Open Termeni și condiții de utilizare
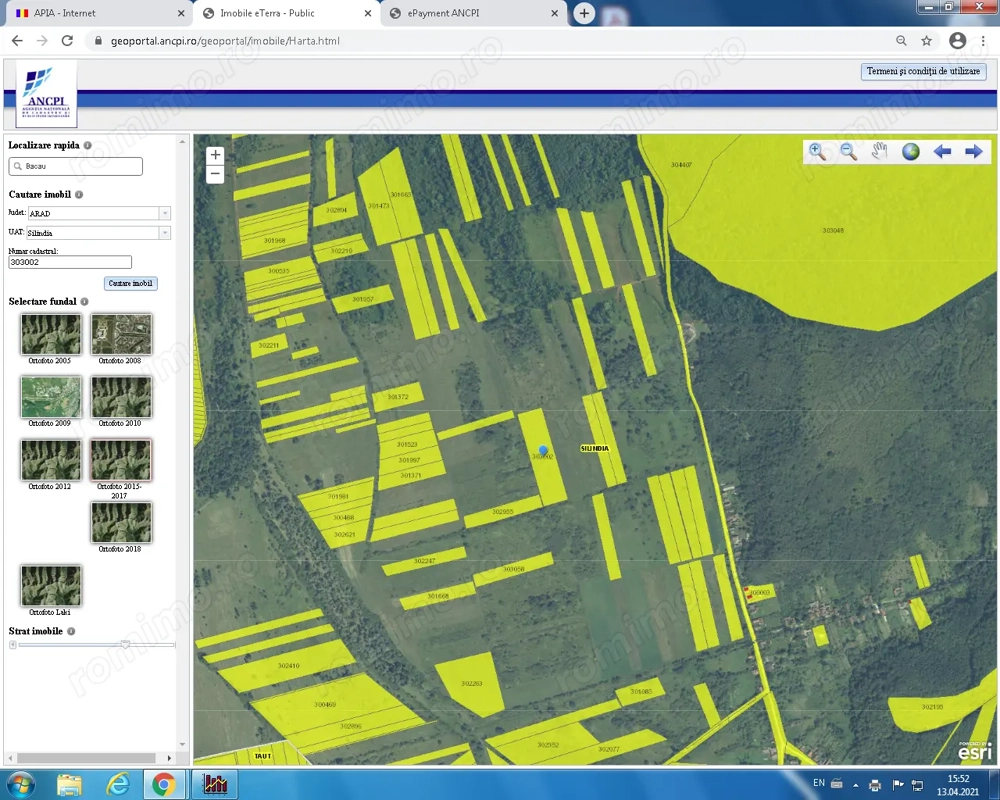Screen dimensions: 1000x800 pos(923,72)
